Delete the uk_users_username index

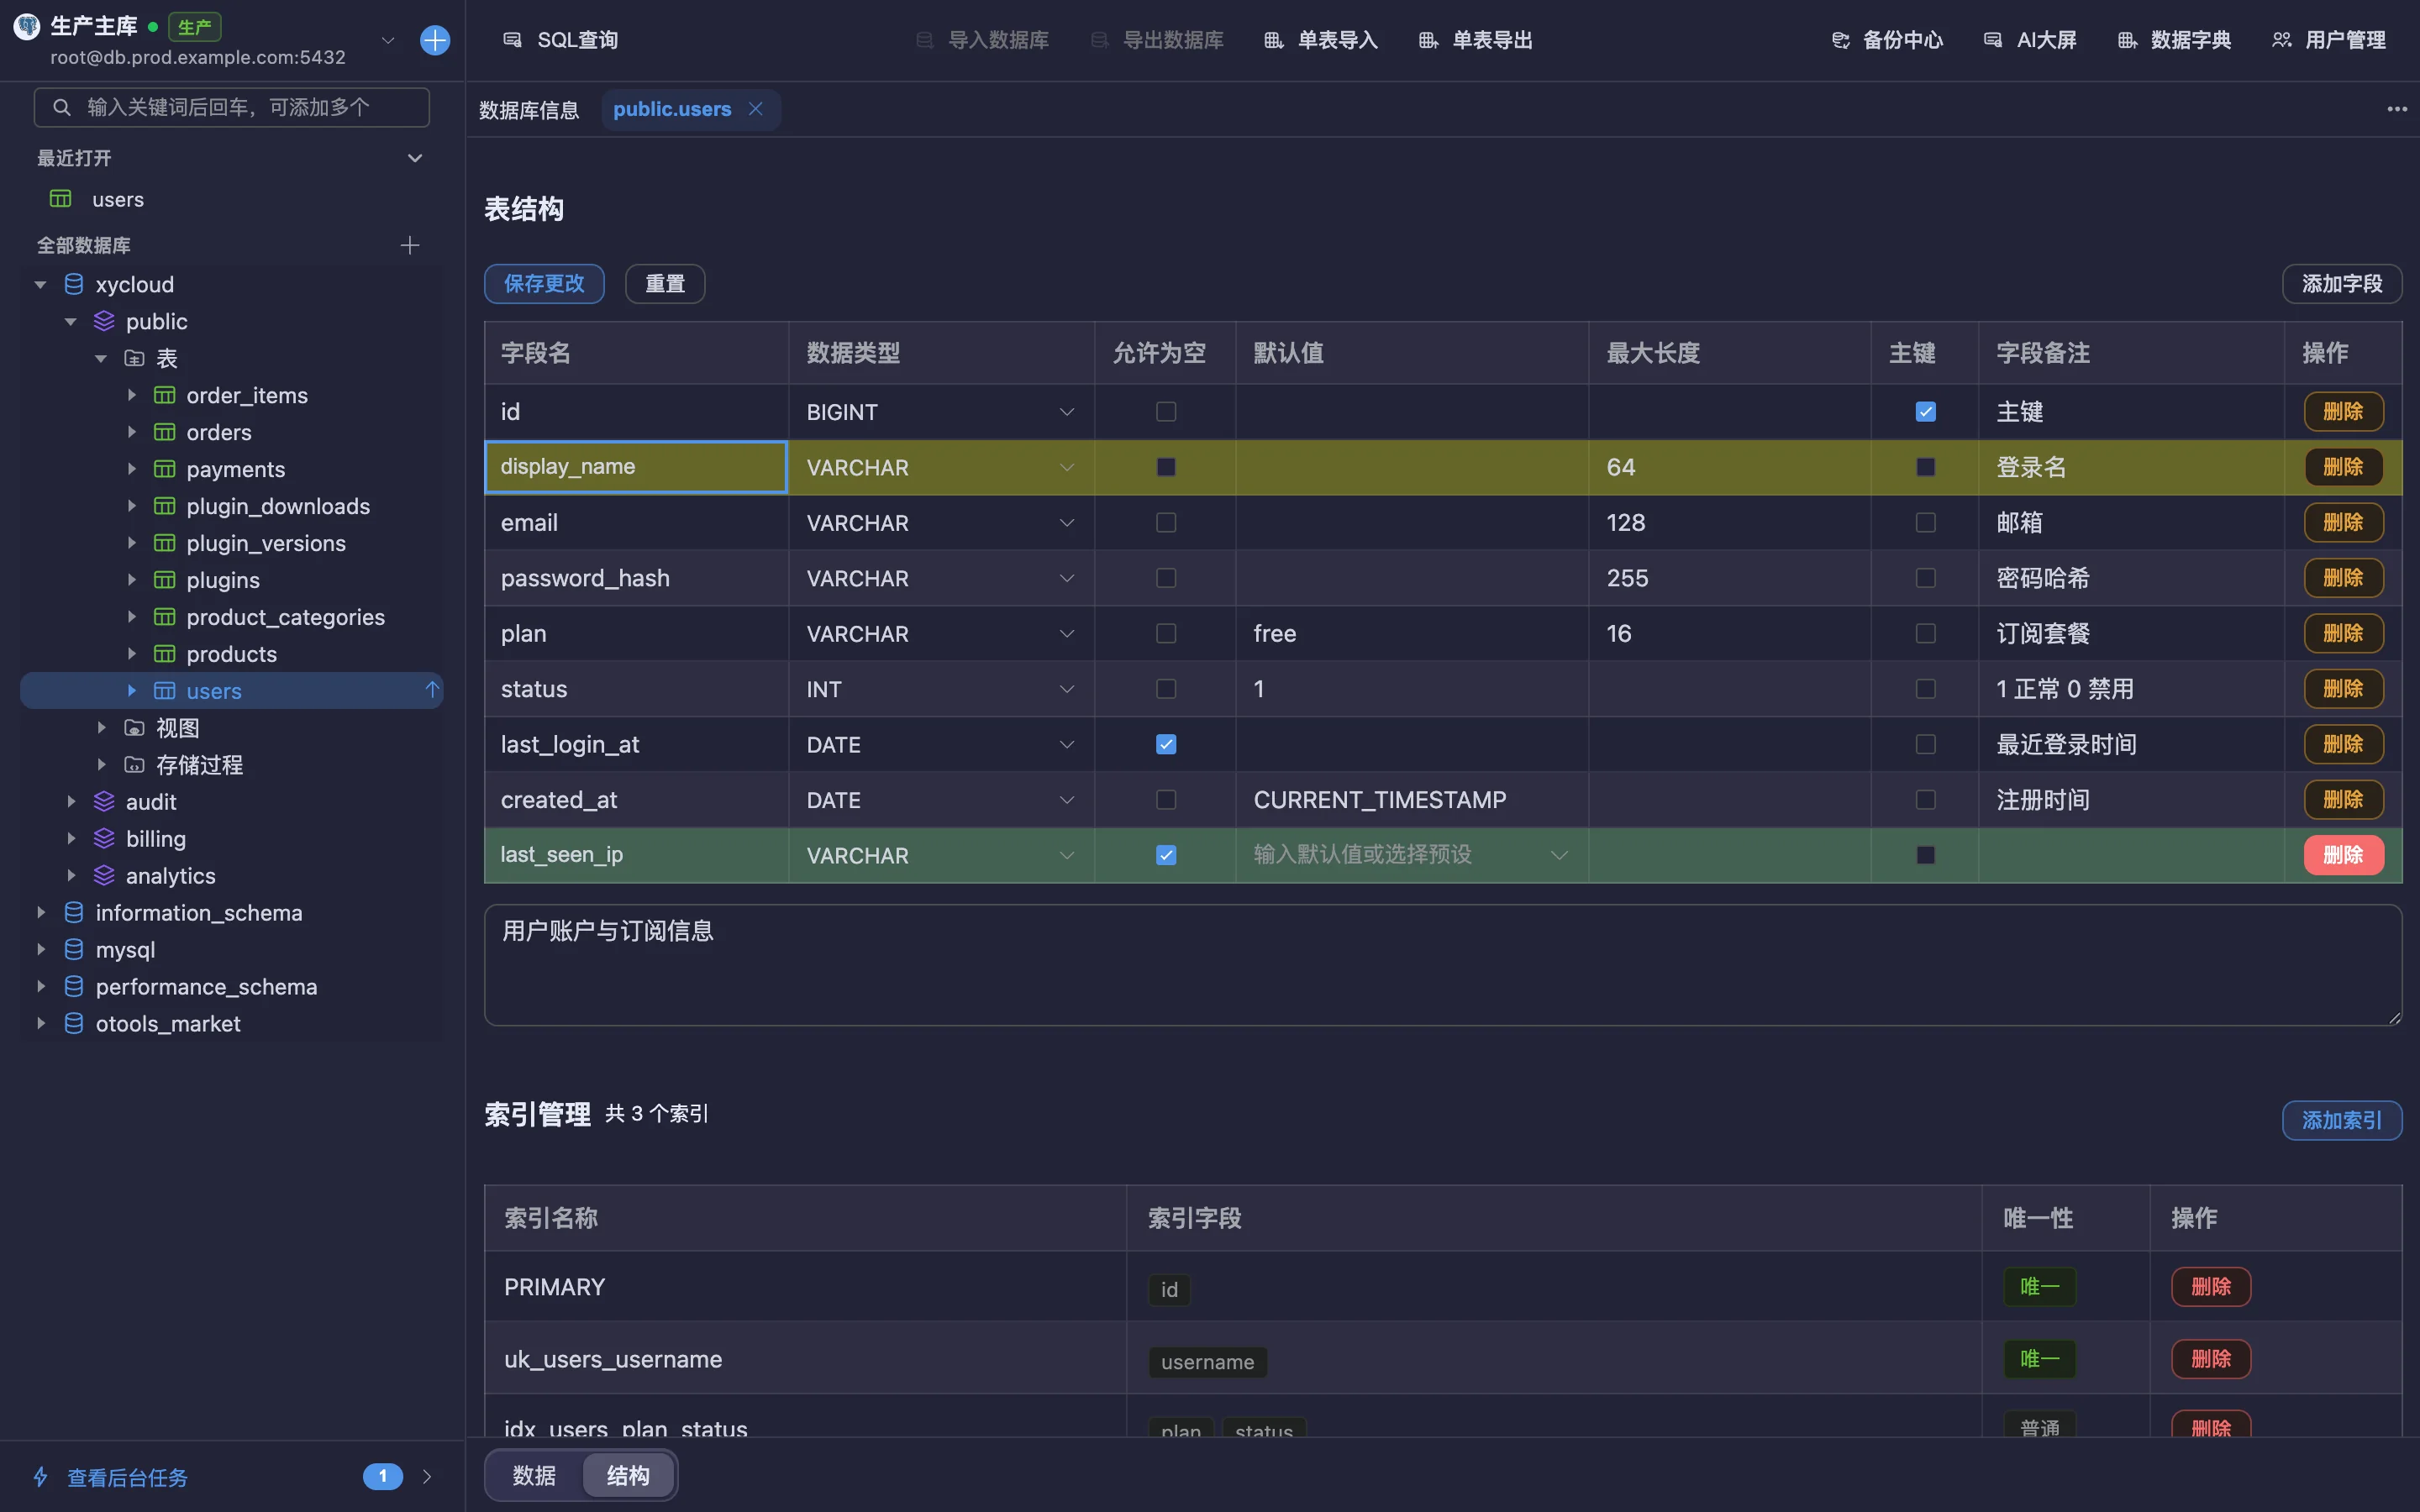(2211, 1359)
